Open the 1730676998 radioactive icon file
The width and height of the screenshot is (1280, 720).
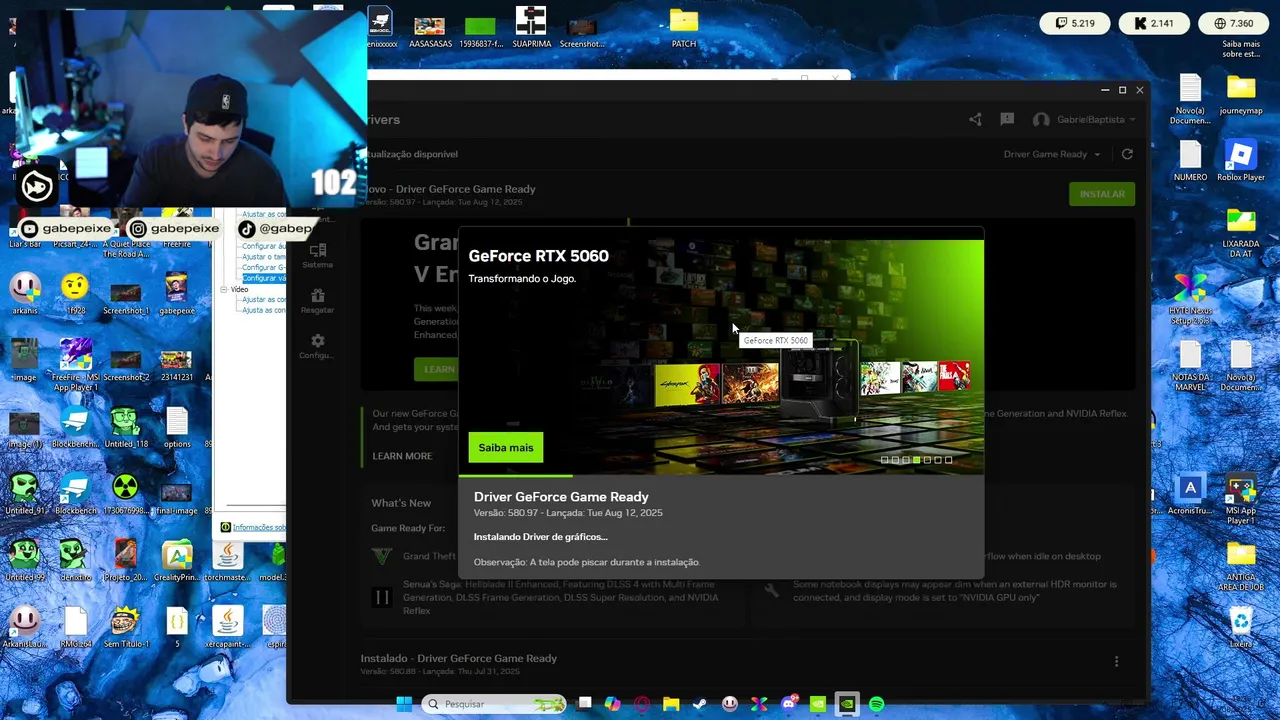point(126,495)
